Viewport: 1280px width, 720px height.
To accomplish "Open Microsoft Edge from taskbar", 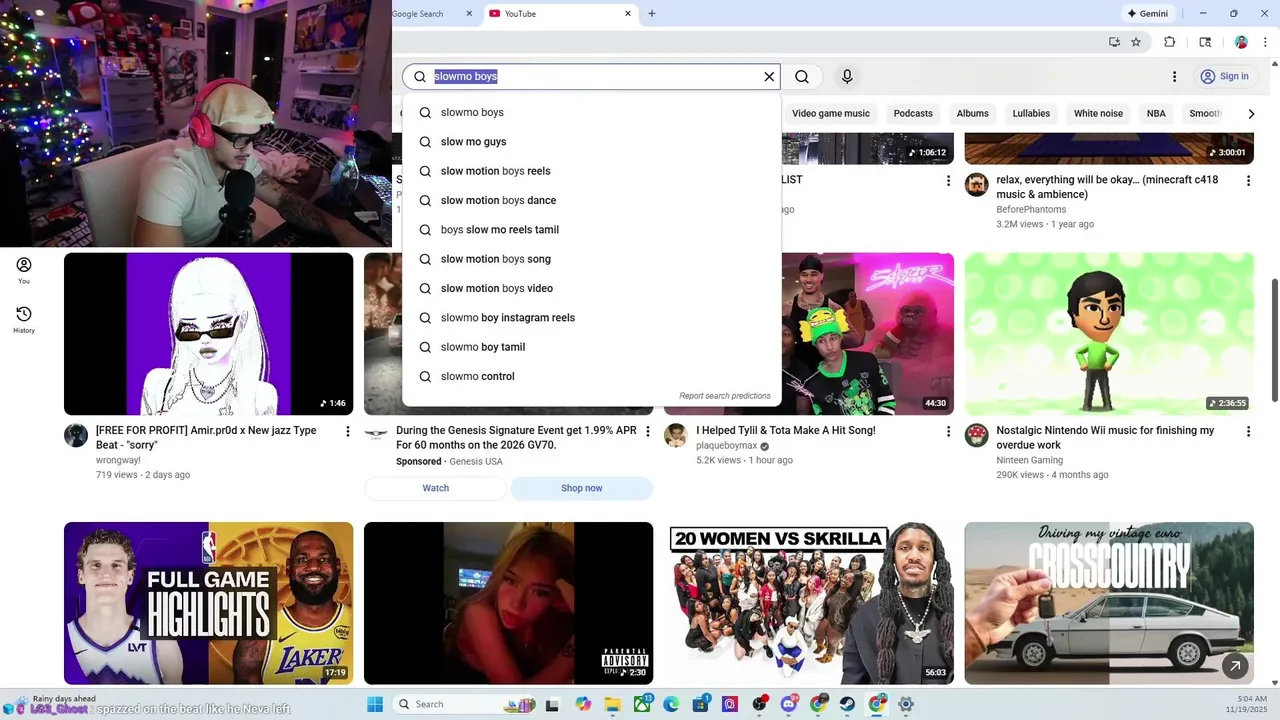I will pyautogui.click(x=671, y=705).
